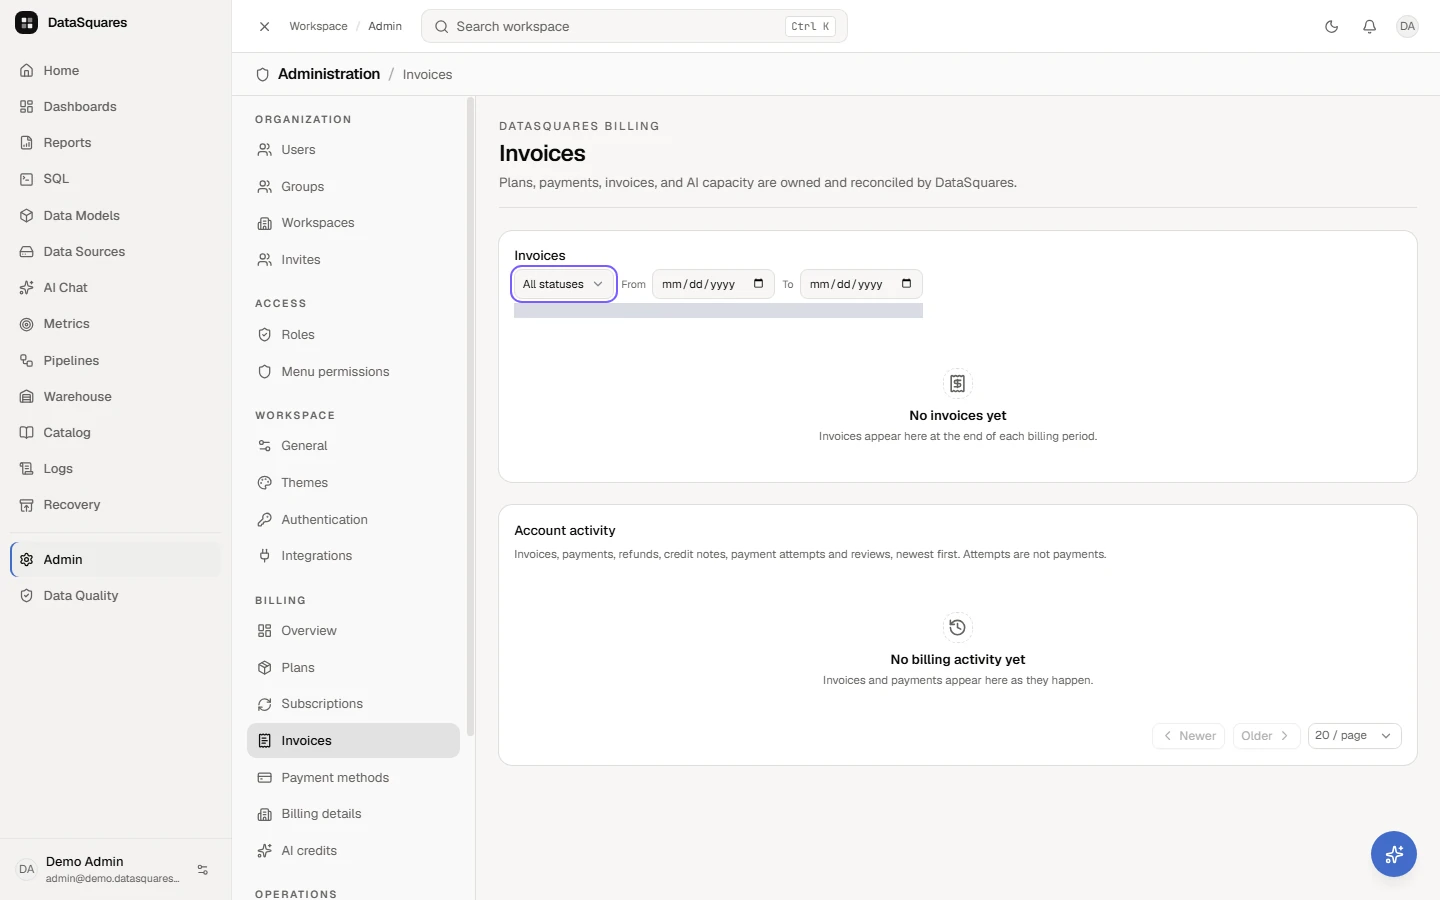Open the DA user avatar menu

(1407, 27)
